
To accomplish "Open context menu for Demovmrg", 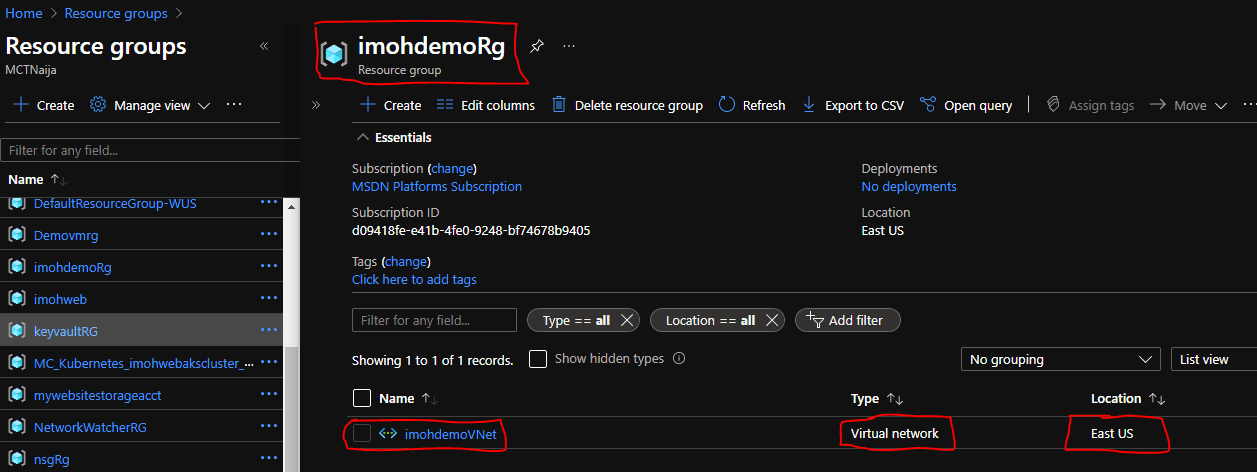I will pos(269,234).
